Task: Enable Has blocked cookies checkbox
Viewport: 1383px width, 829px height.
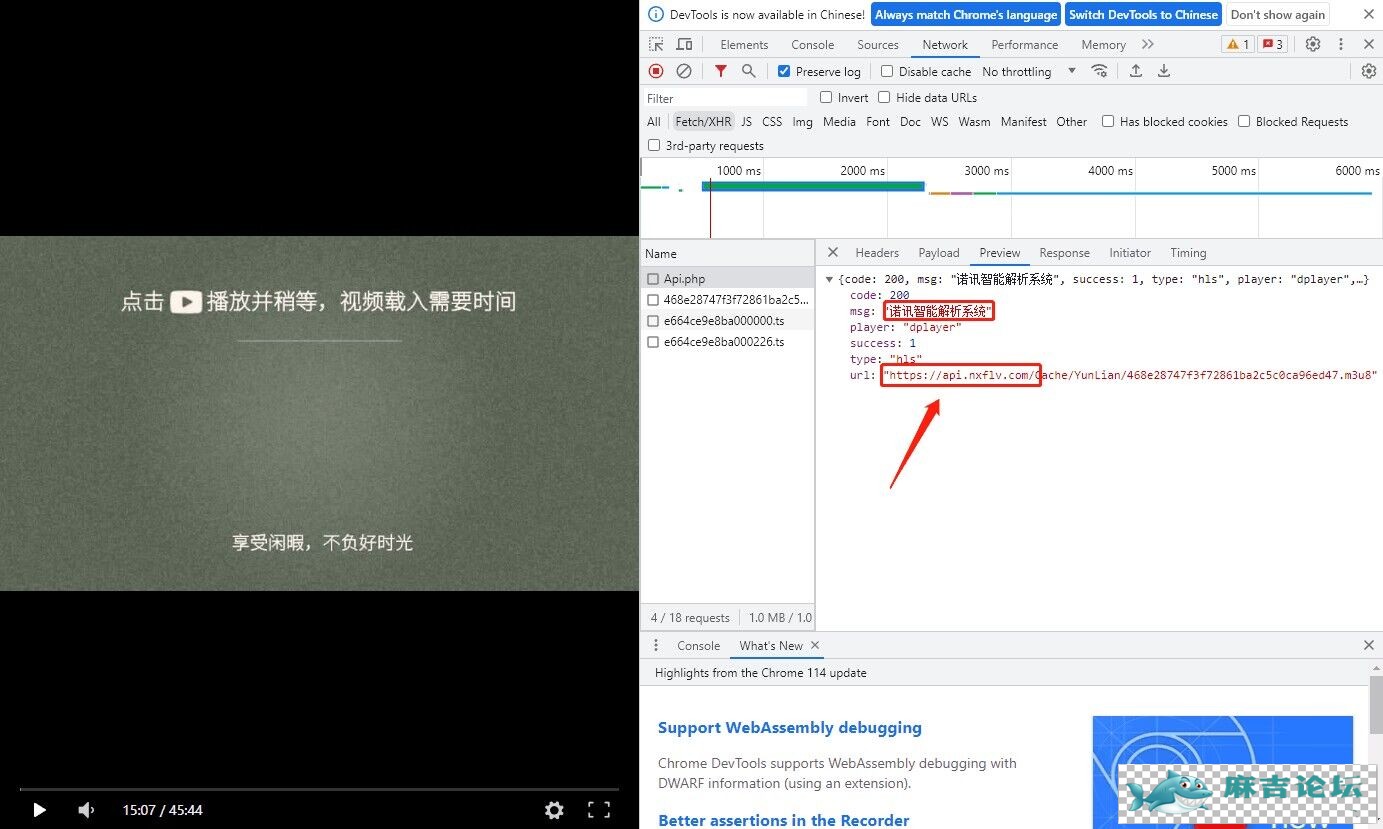Action: coord(1108,121)
